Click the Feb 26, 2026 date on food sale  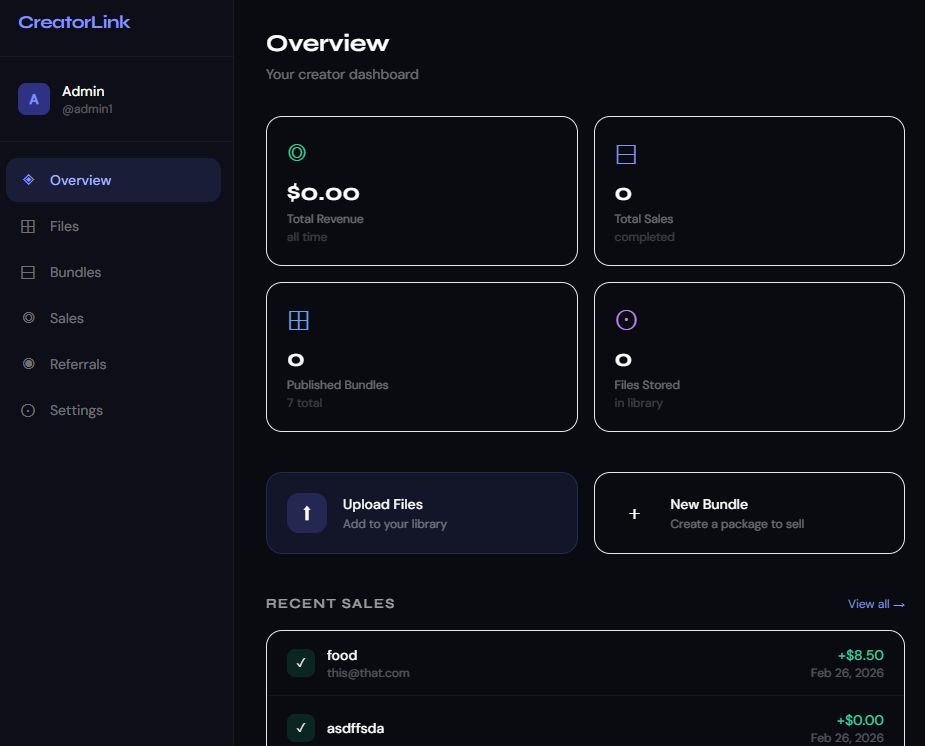pyautogui.click(x=847, y=673)
